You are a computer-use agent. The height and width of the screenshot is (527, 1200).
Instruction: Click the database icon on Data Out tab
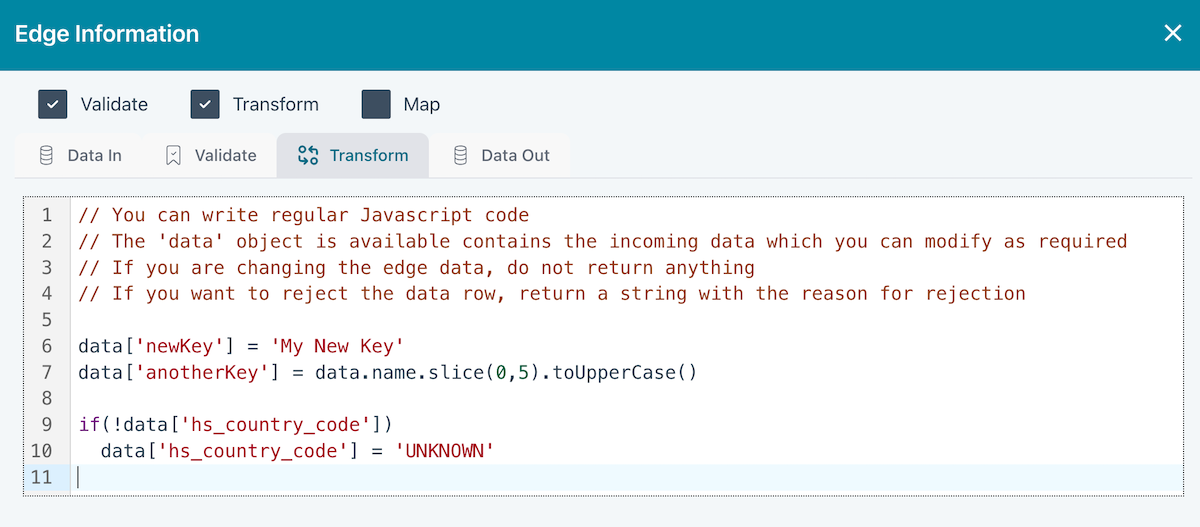pos(460,155)
